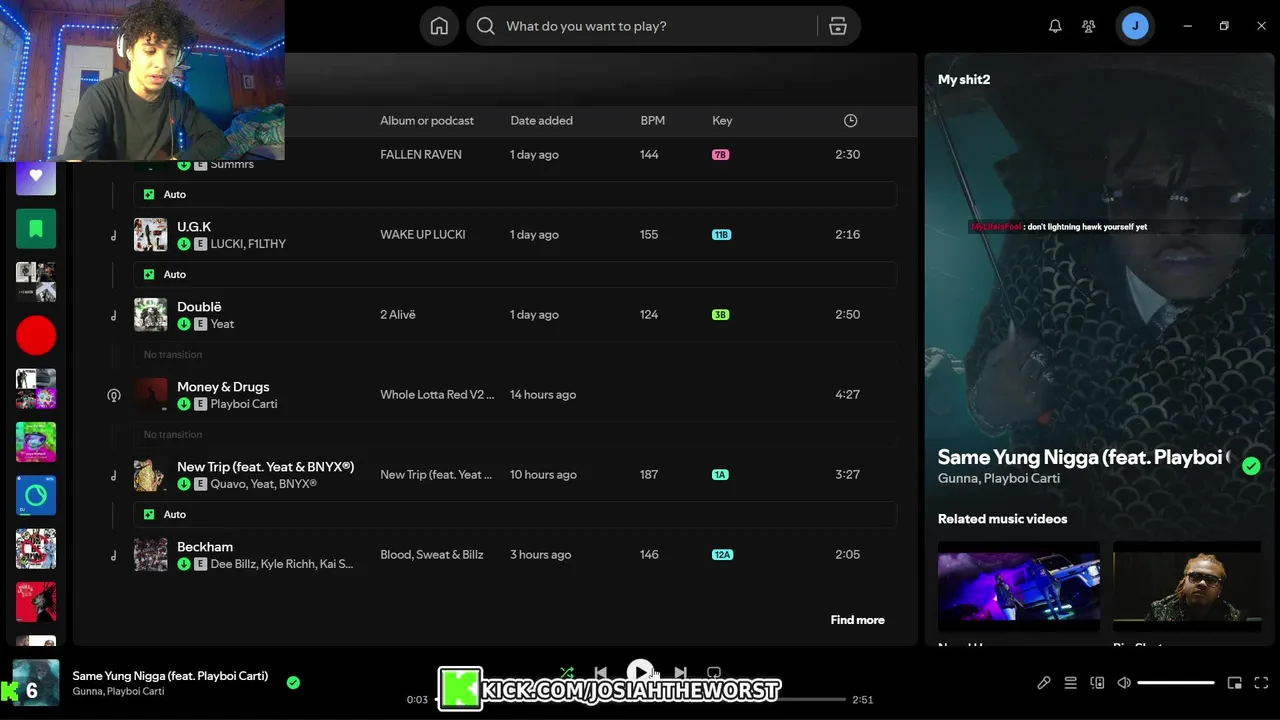1280x720 pixels.
Task: Open Gunna, Playboi Carti in bottom player bar
Action: click(118, 691)
